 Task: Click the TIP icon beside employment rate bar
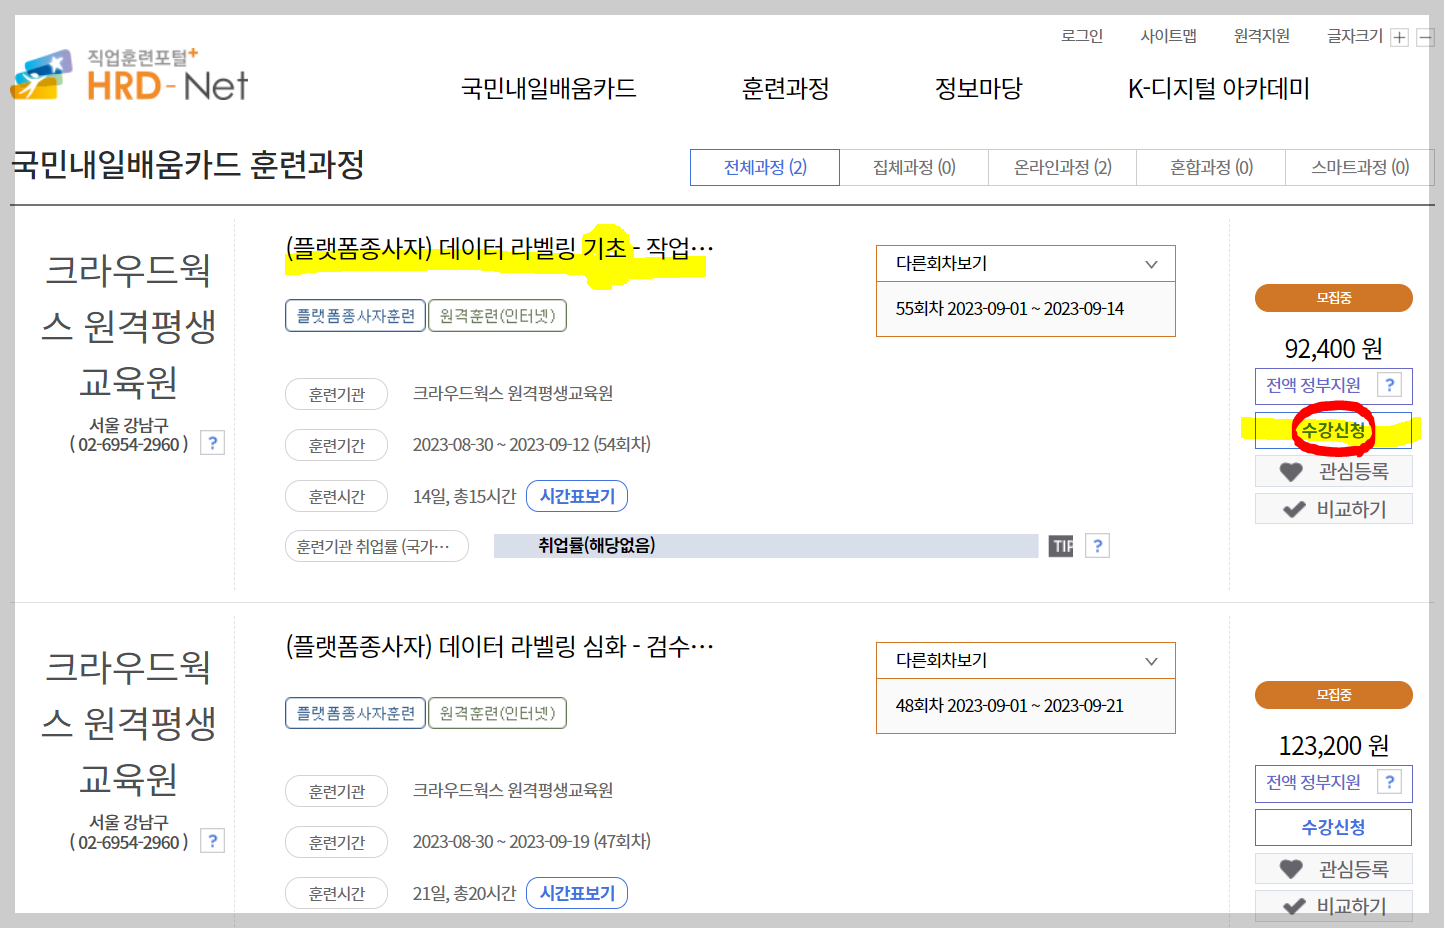1061,546
